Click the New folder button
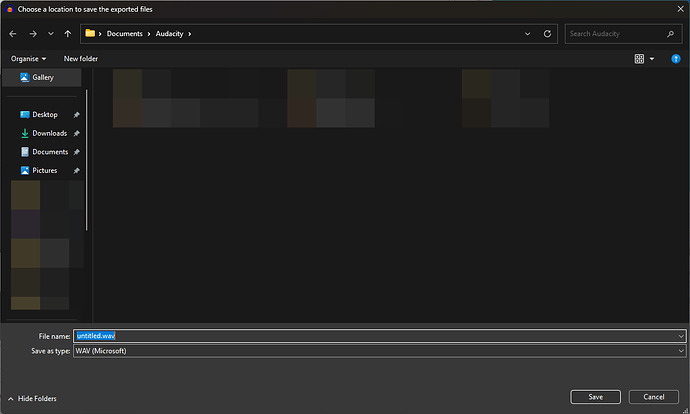Screen dimensions: 690x414 [x=81, y=59]
